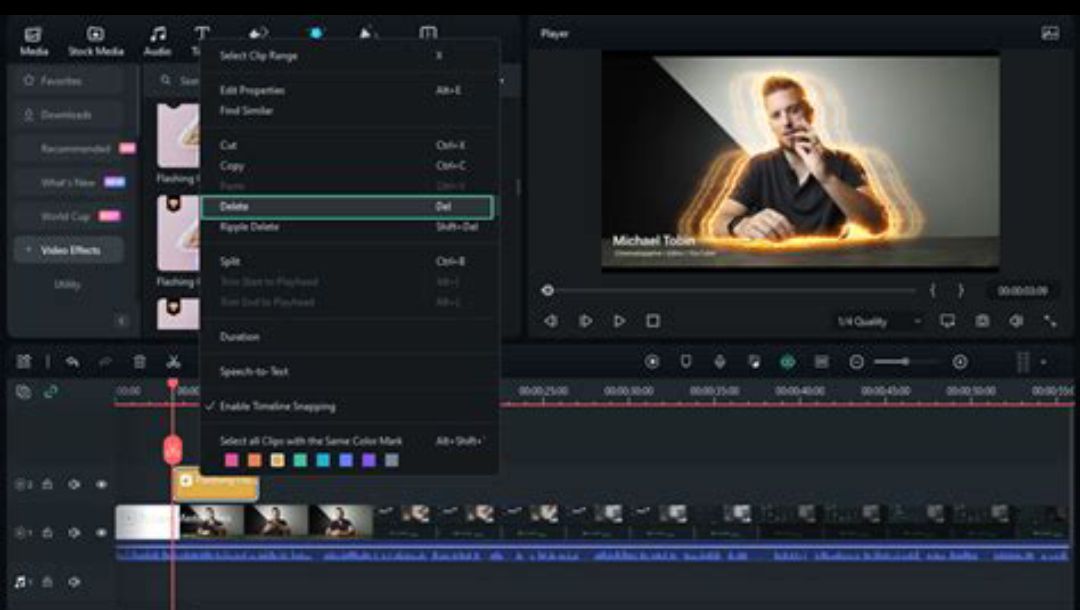Open the Downloads category in sidebar

pyautogui.click(x=68, y=114)
